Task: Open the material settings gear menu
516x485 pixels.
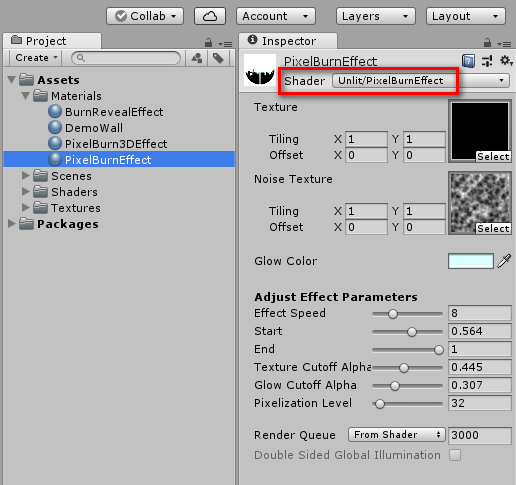Action: tap(506, 61)
